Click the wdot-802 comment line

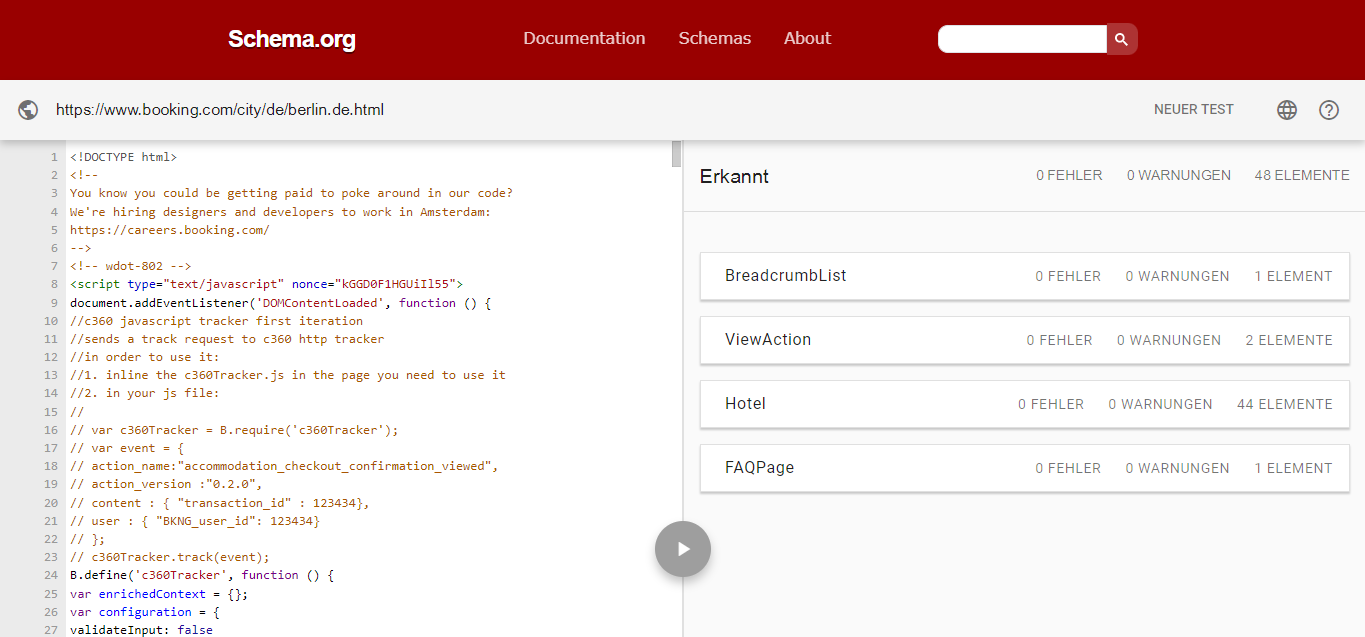tap(130, 266)
